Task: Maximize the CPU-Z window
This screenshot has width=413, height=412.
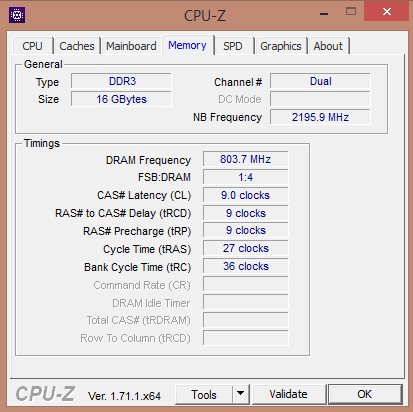Action: pos(351,12)
